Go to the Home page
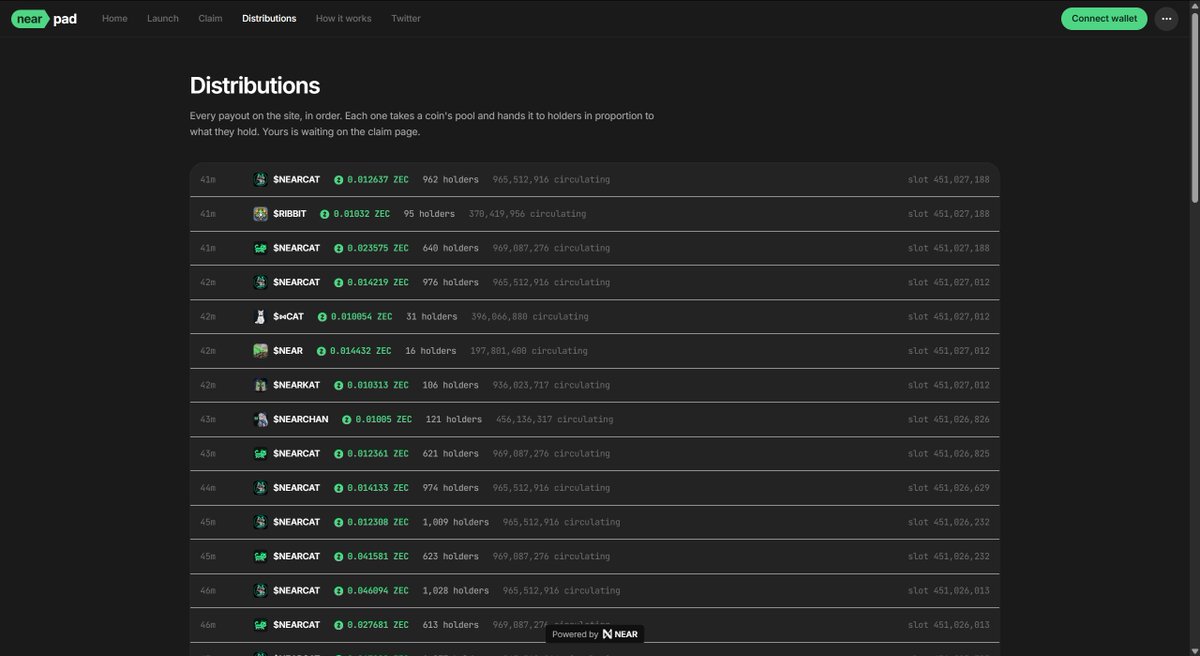This screenshot has width=1200, height=656. tap(115, 18)
